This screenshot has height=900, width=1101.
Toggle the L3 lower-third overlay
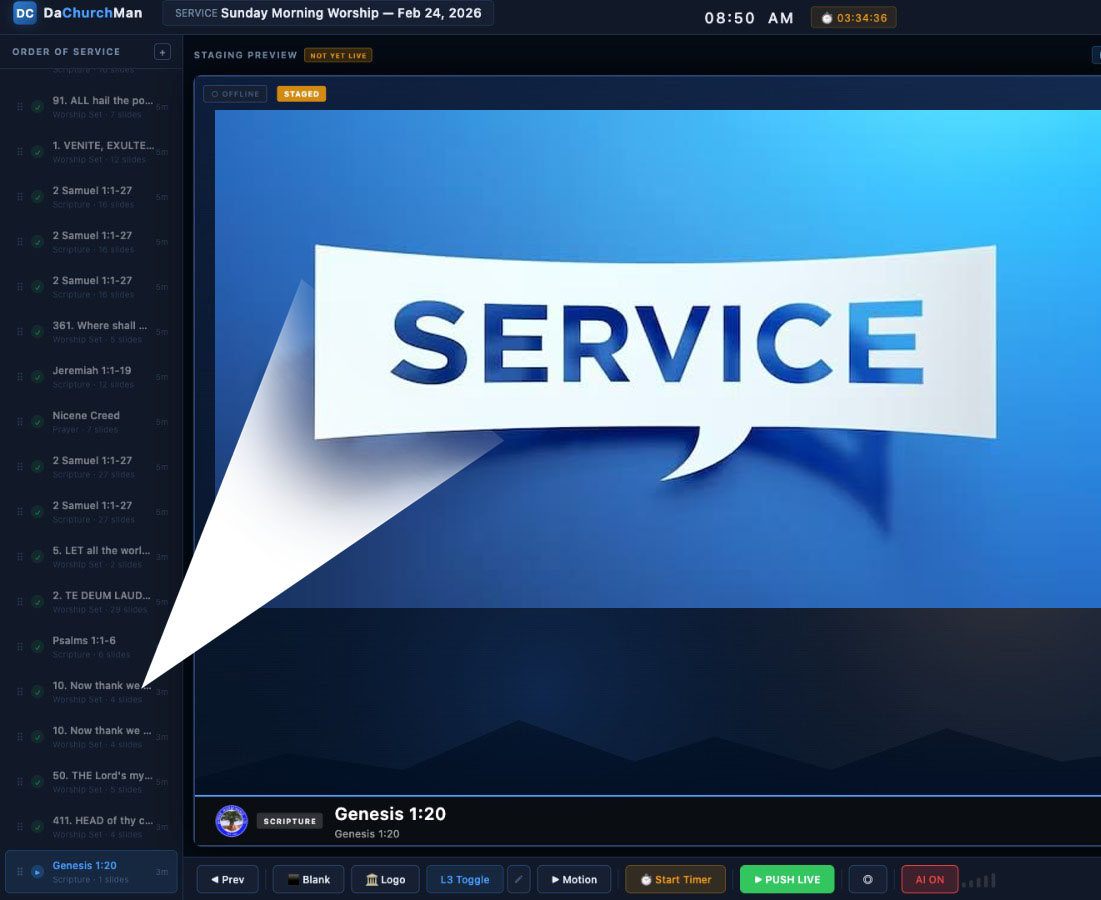tap(464, 879)
